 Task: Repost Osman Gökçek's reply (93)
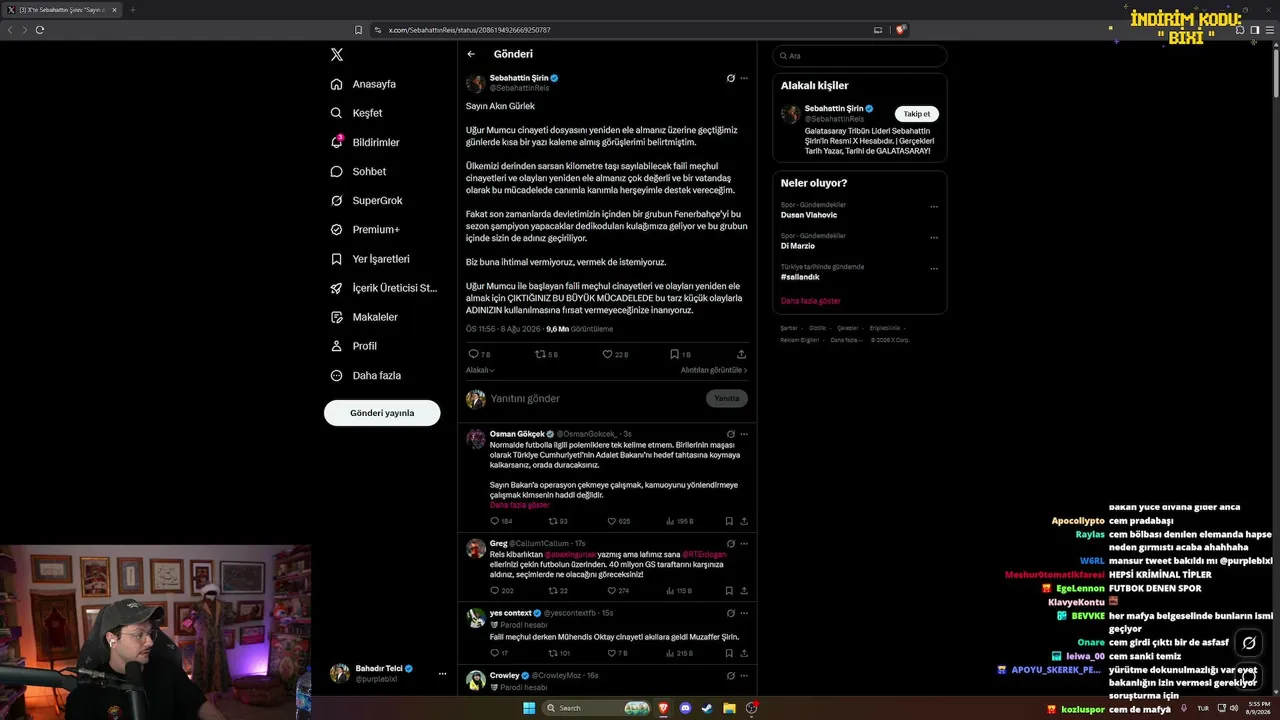558,521
